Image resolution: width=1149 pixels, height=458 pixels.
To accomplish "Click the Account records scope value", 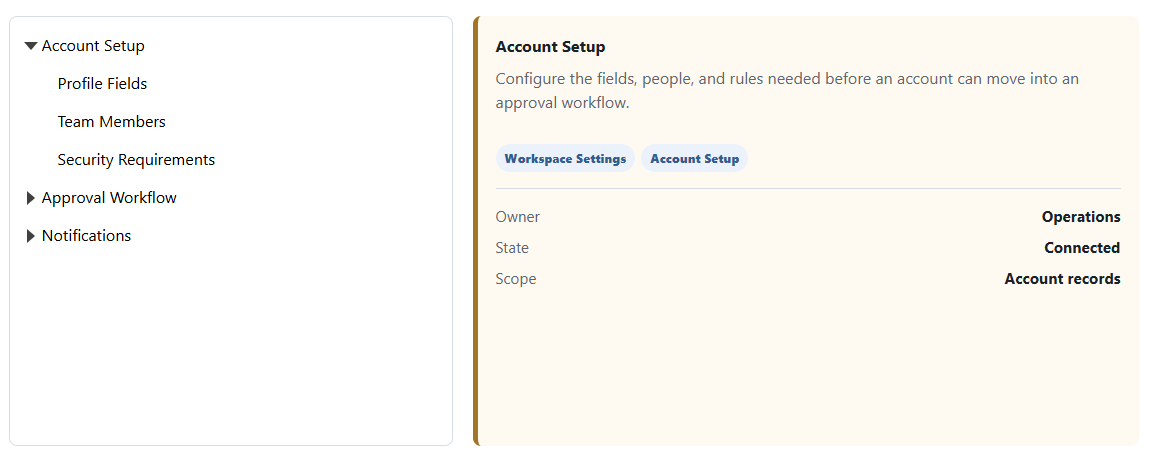I will [x=1062, y=278].
